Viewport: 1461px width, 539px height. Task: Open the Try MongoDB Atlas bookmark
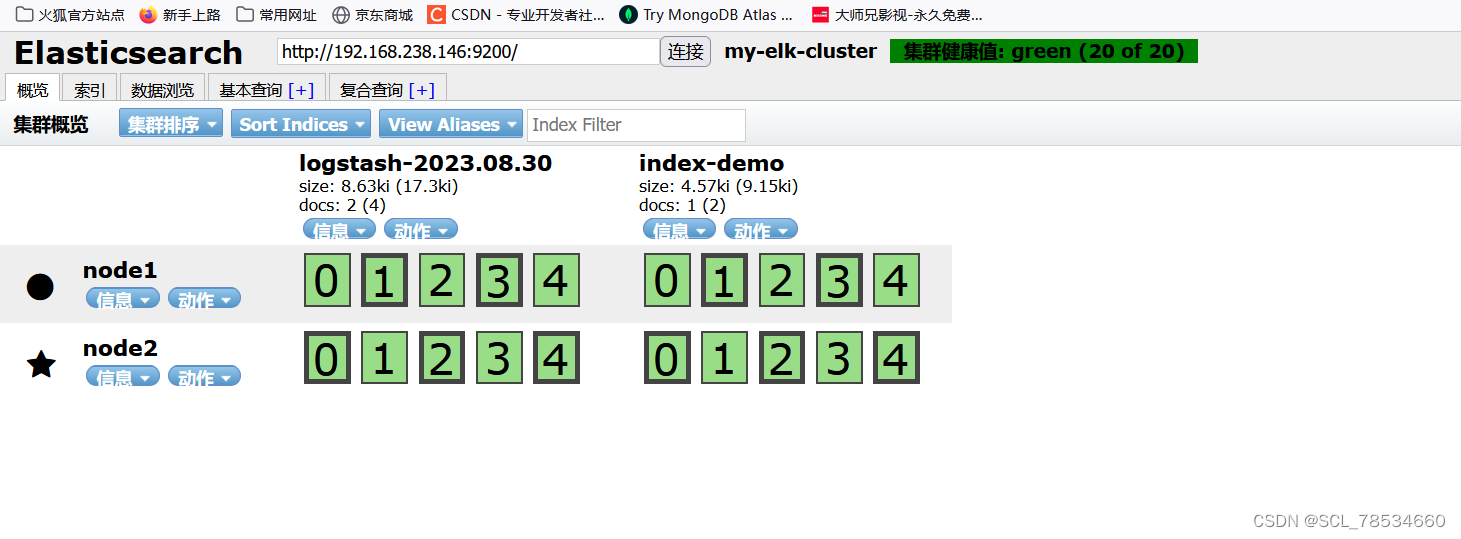tap(706, 15)
